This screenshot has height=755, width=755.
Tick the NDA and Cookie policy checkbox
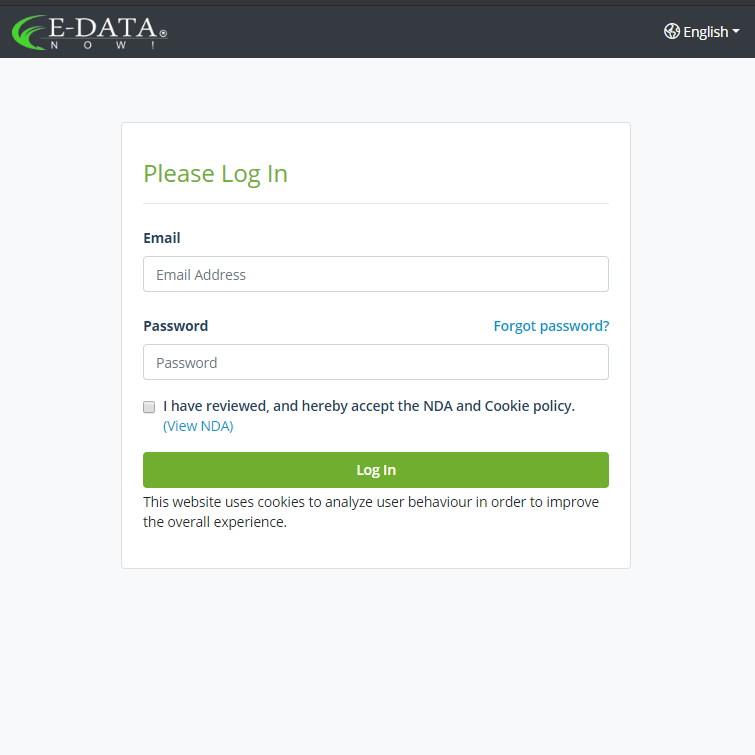pyautogui.click(x=149, y=407)
